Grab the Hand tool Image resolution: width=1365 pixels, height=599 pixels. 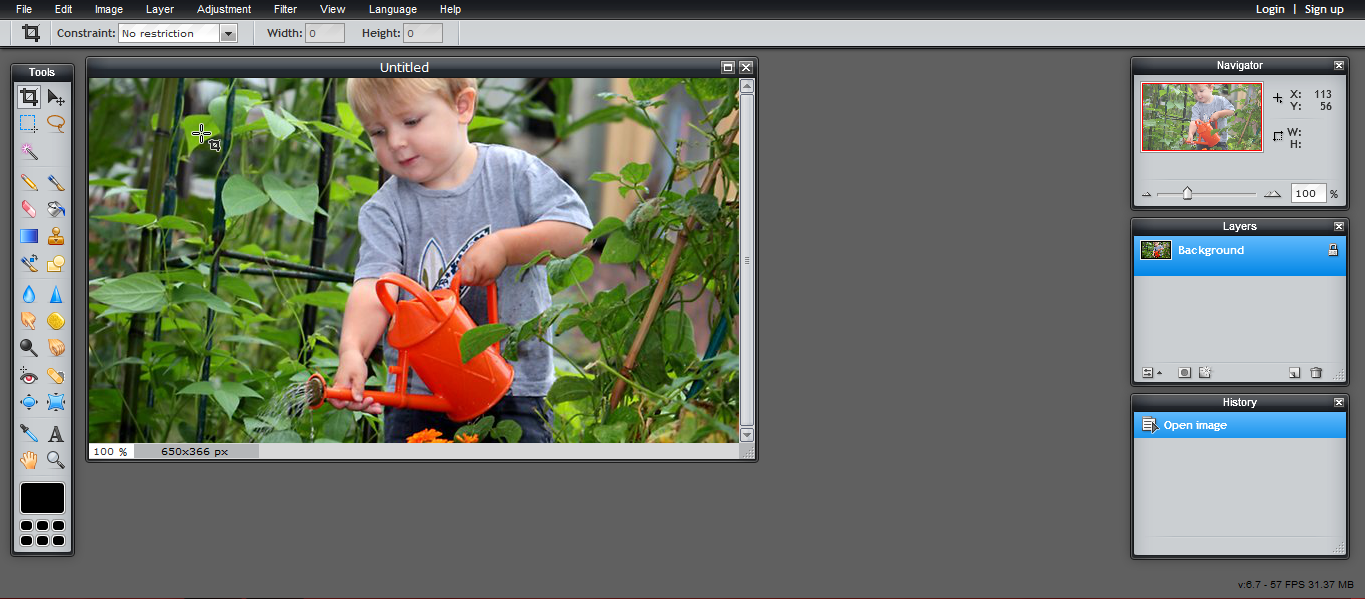28,460
